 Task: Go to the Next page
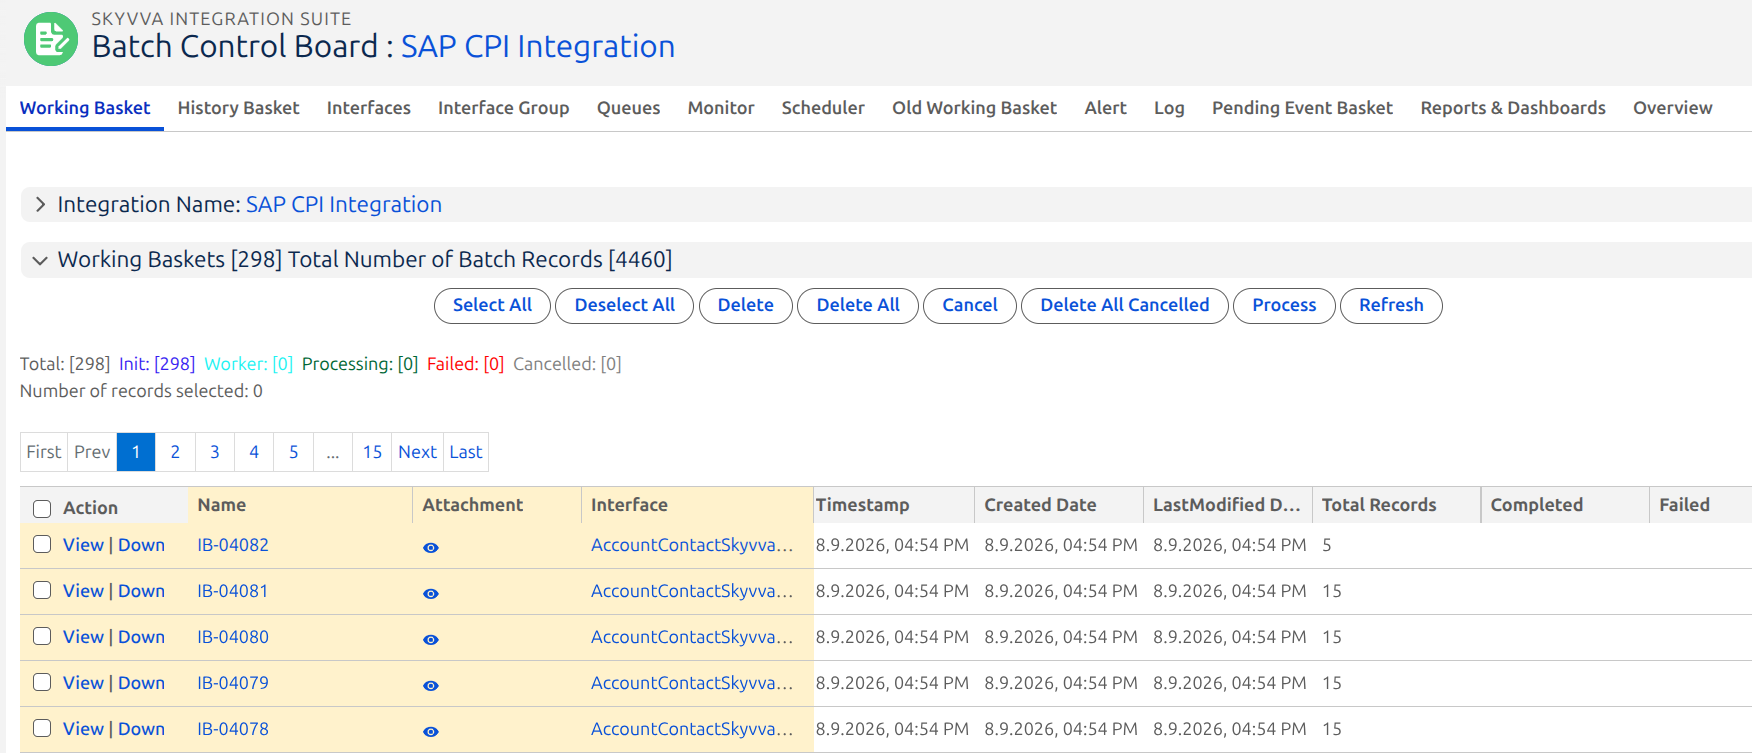point(417,452)
